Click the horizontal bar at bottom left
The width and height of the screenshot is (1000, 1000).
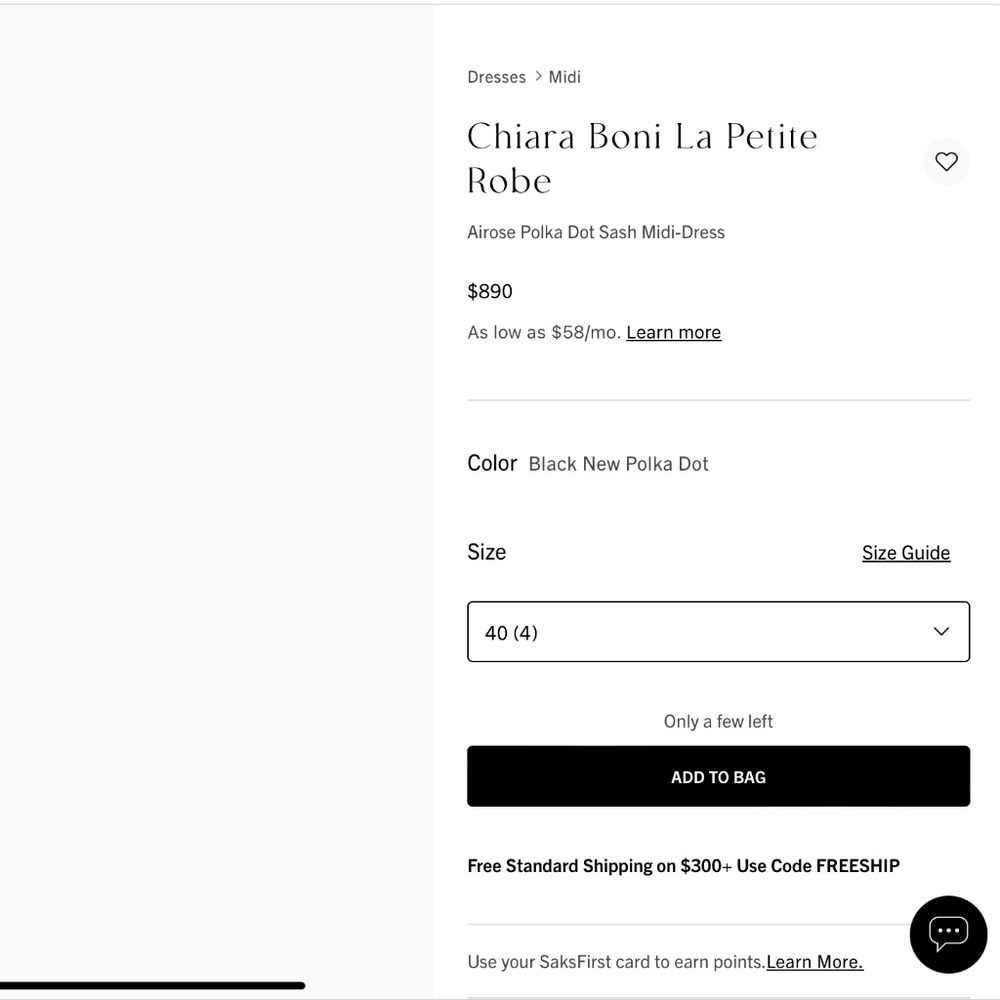(x=152, y=986)
